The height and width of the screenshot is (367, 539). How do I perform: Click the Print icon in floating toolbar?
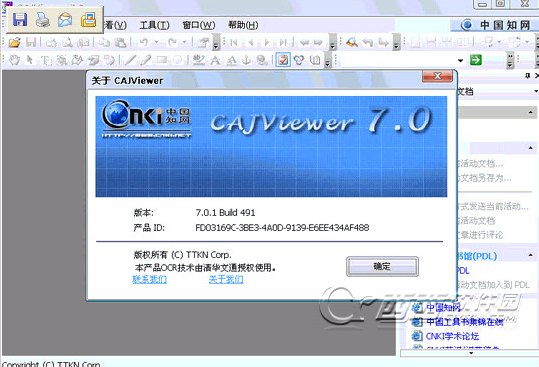pyautogui.click(x=43, y=20)
